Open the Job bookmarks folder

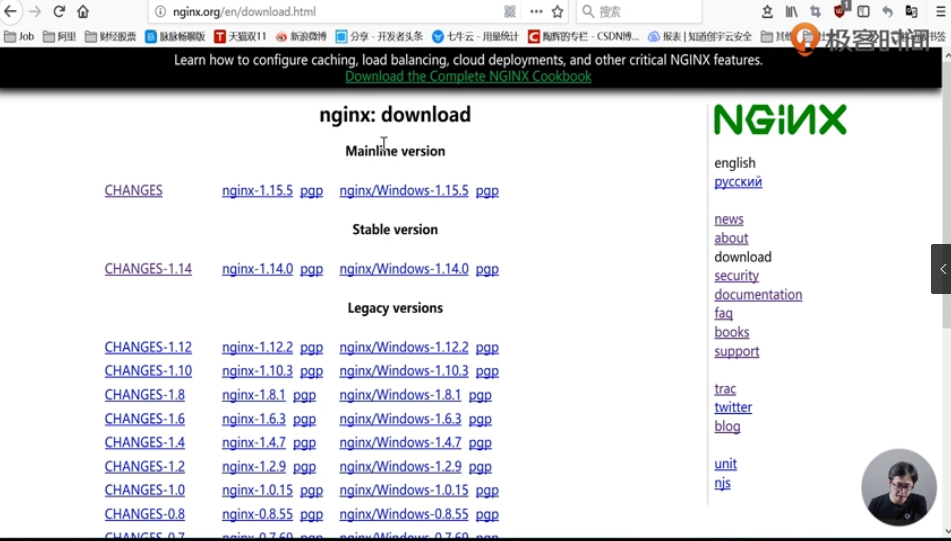click(x=19, y=36)
